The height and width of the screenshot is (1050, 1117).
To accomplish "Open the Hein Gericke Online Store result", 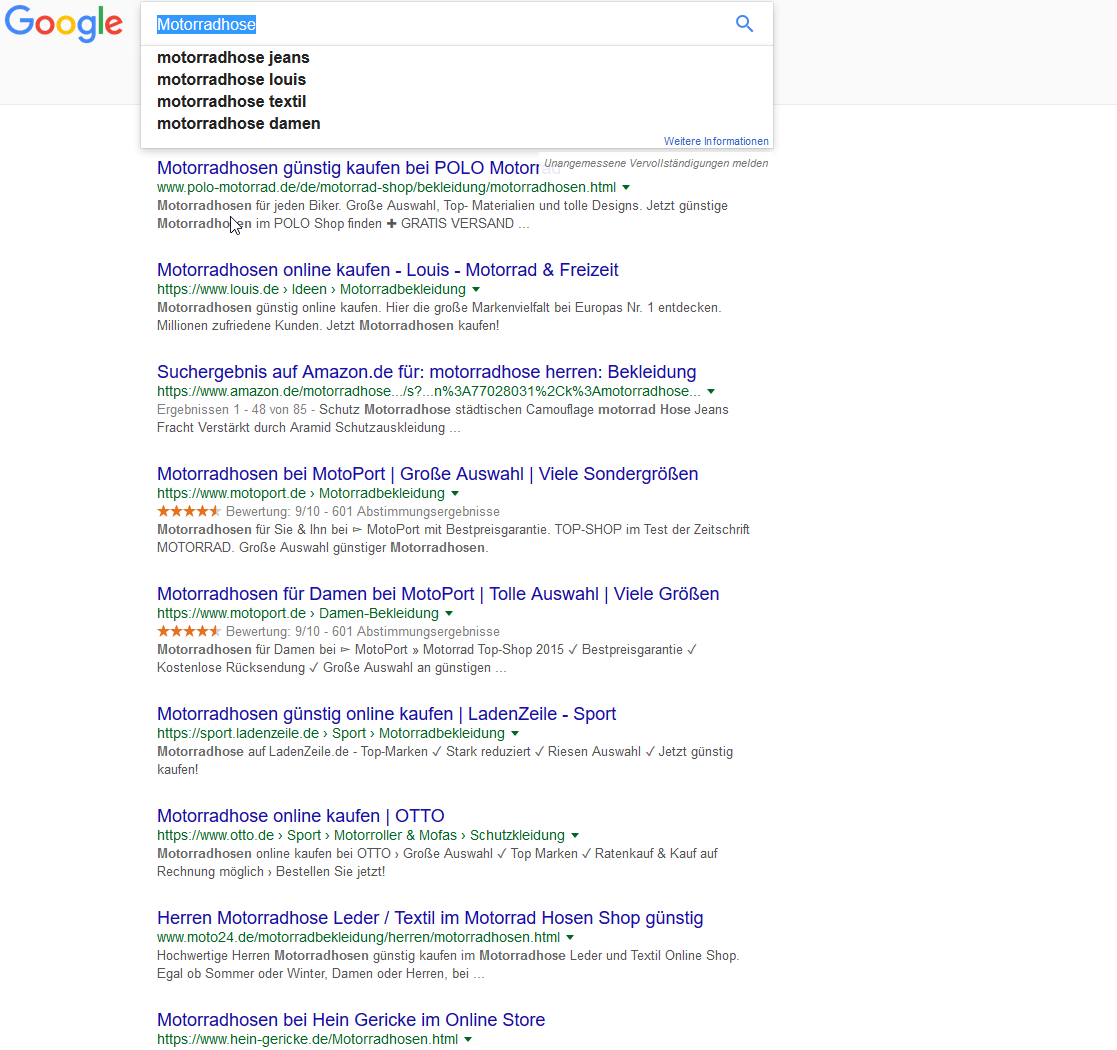I will [351, 1019].
